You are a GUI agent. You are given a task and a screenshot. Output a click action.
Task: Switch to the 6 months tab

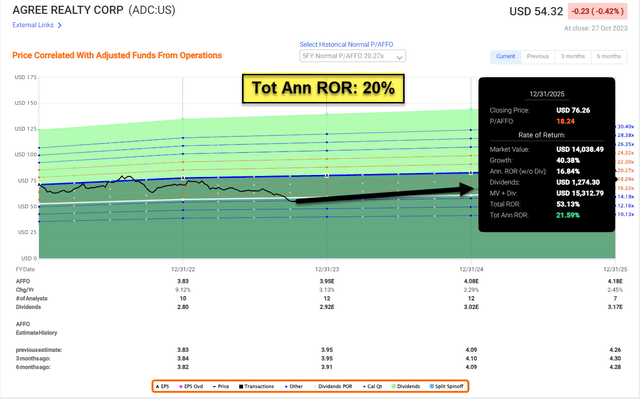(608, 56)
